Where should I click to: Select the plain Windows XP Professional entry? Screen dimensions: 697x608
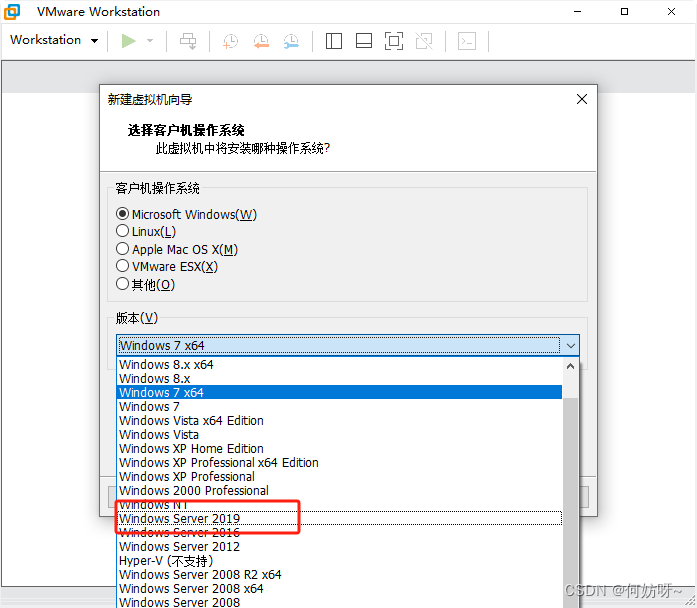pos(340,476)
